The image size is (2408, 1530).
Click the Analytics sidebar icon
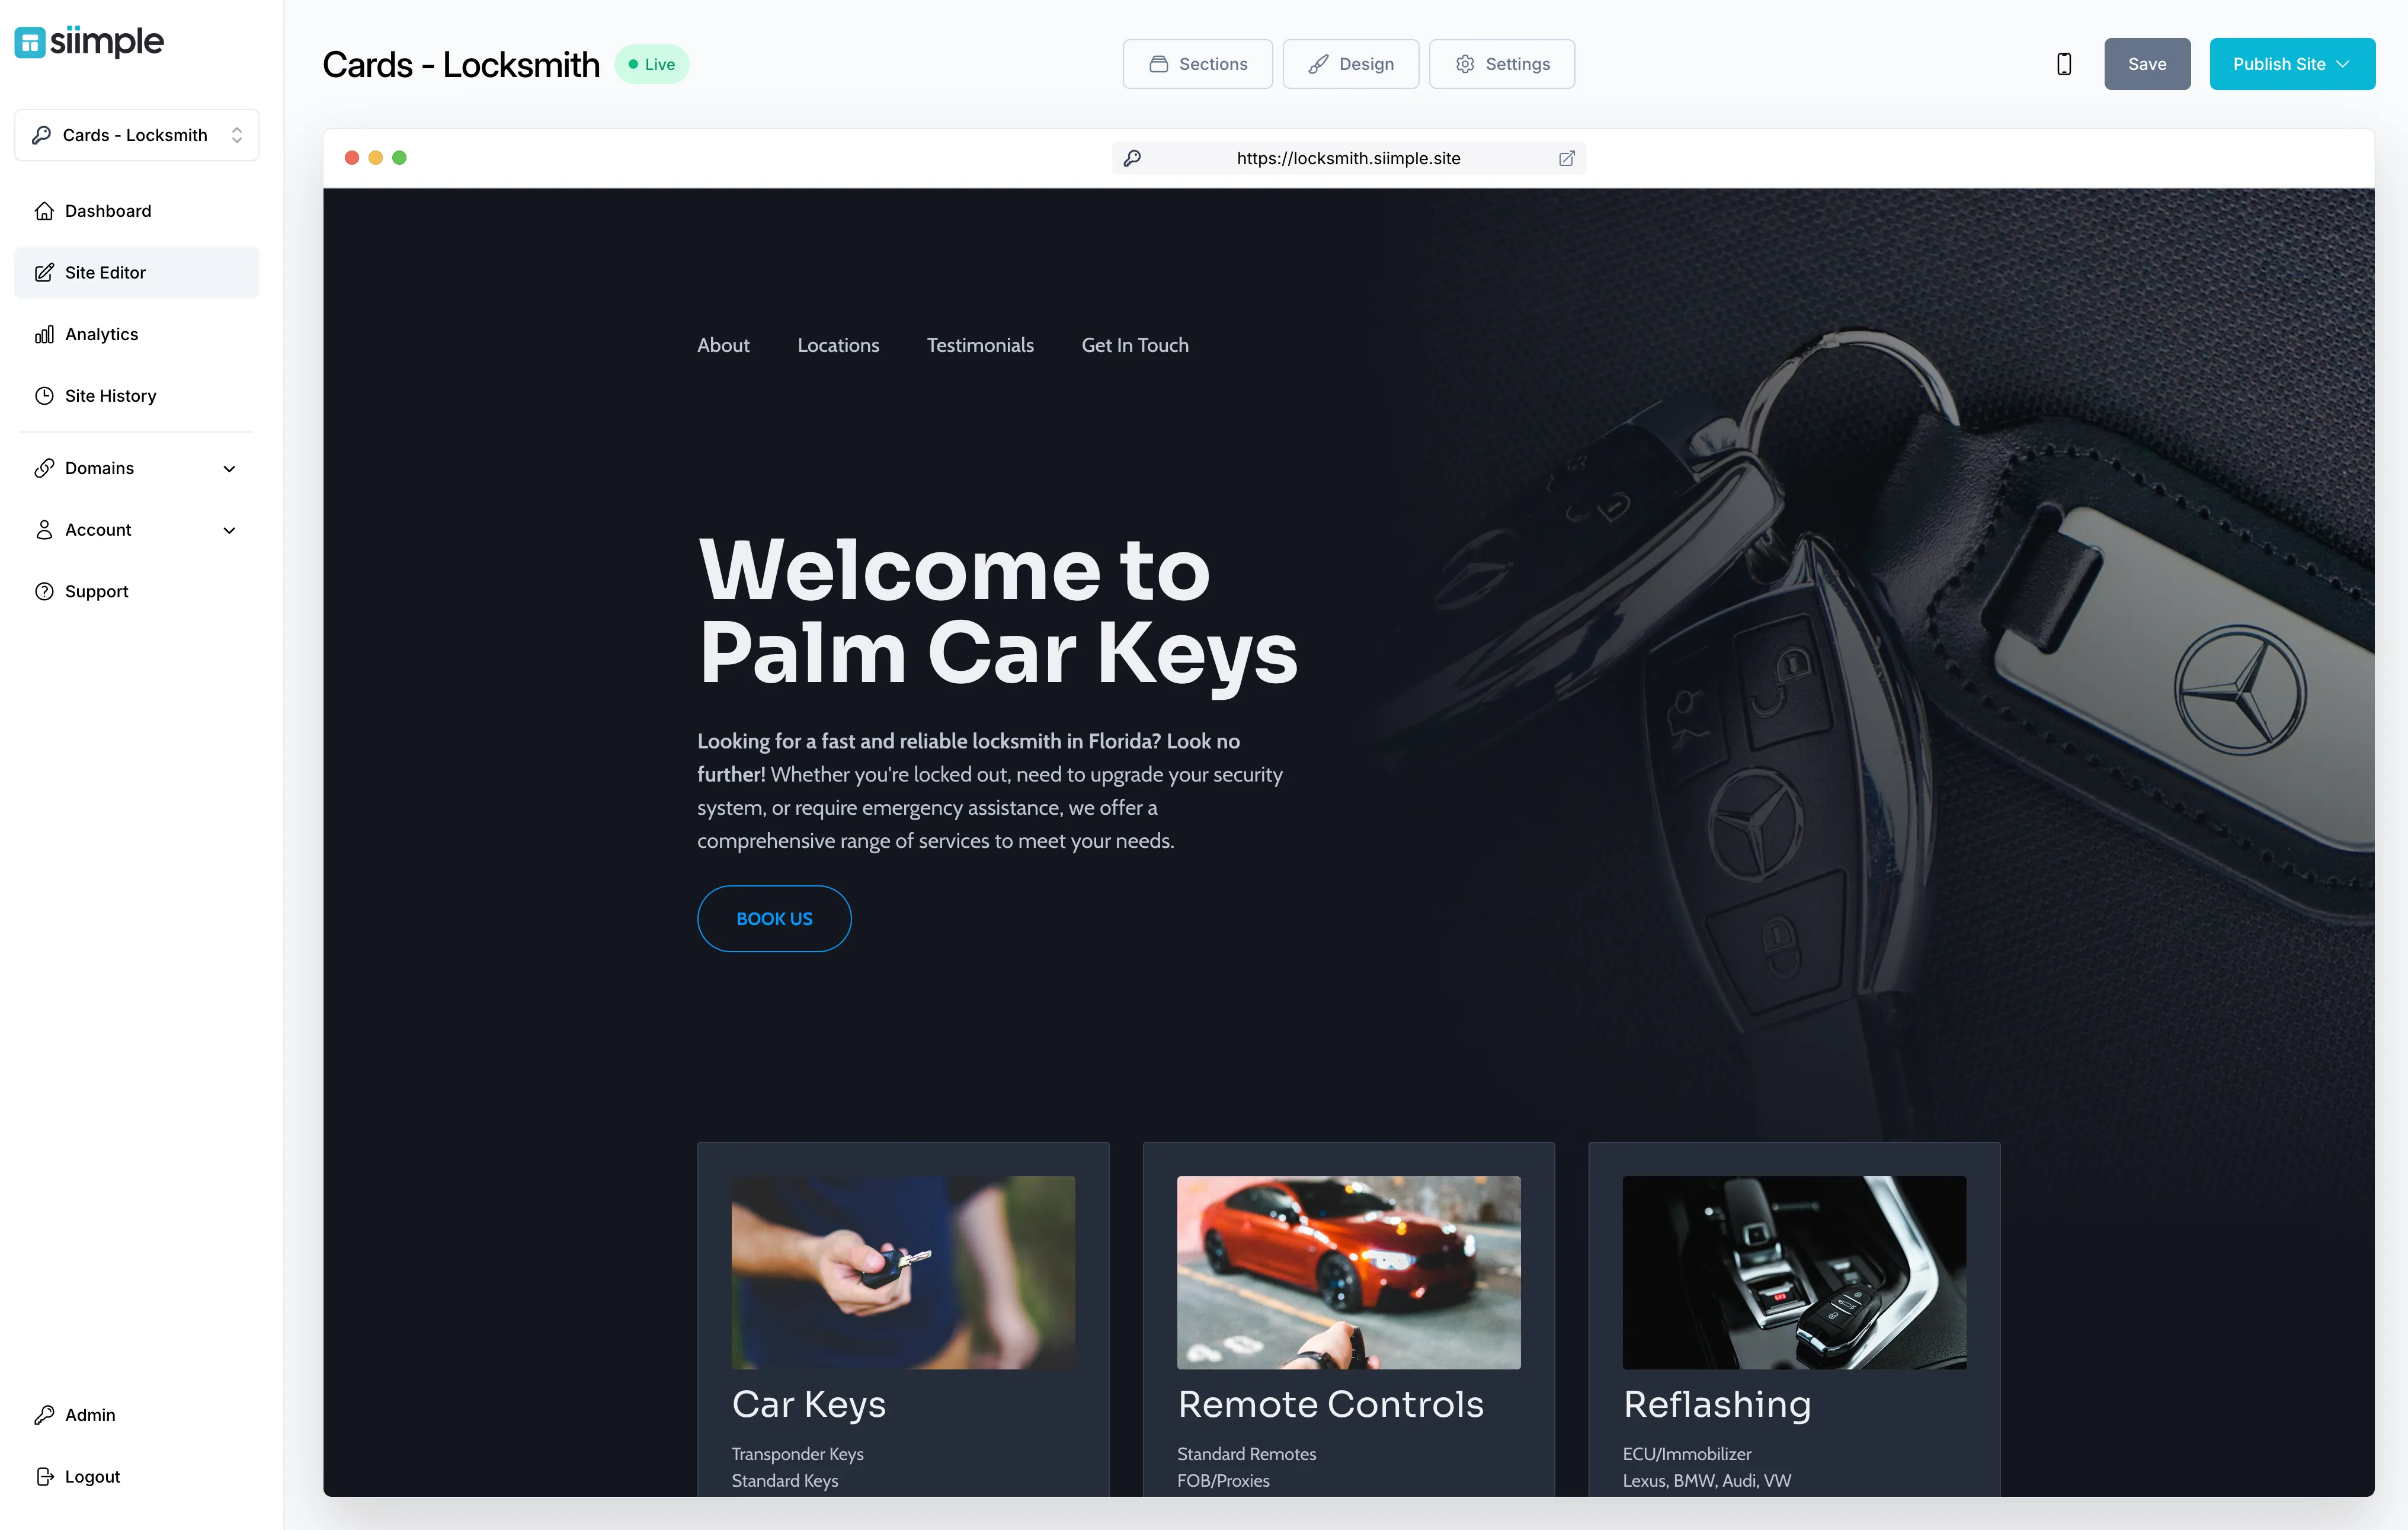(44, 334)
